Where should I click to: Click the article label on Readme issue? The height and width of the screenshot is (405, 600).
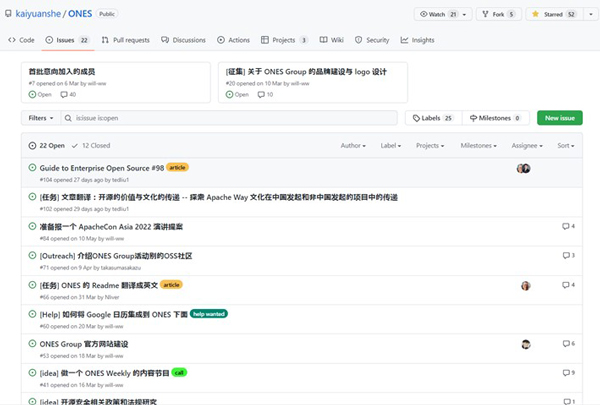[x=171, y=285]
